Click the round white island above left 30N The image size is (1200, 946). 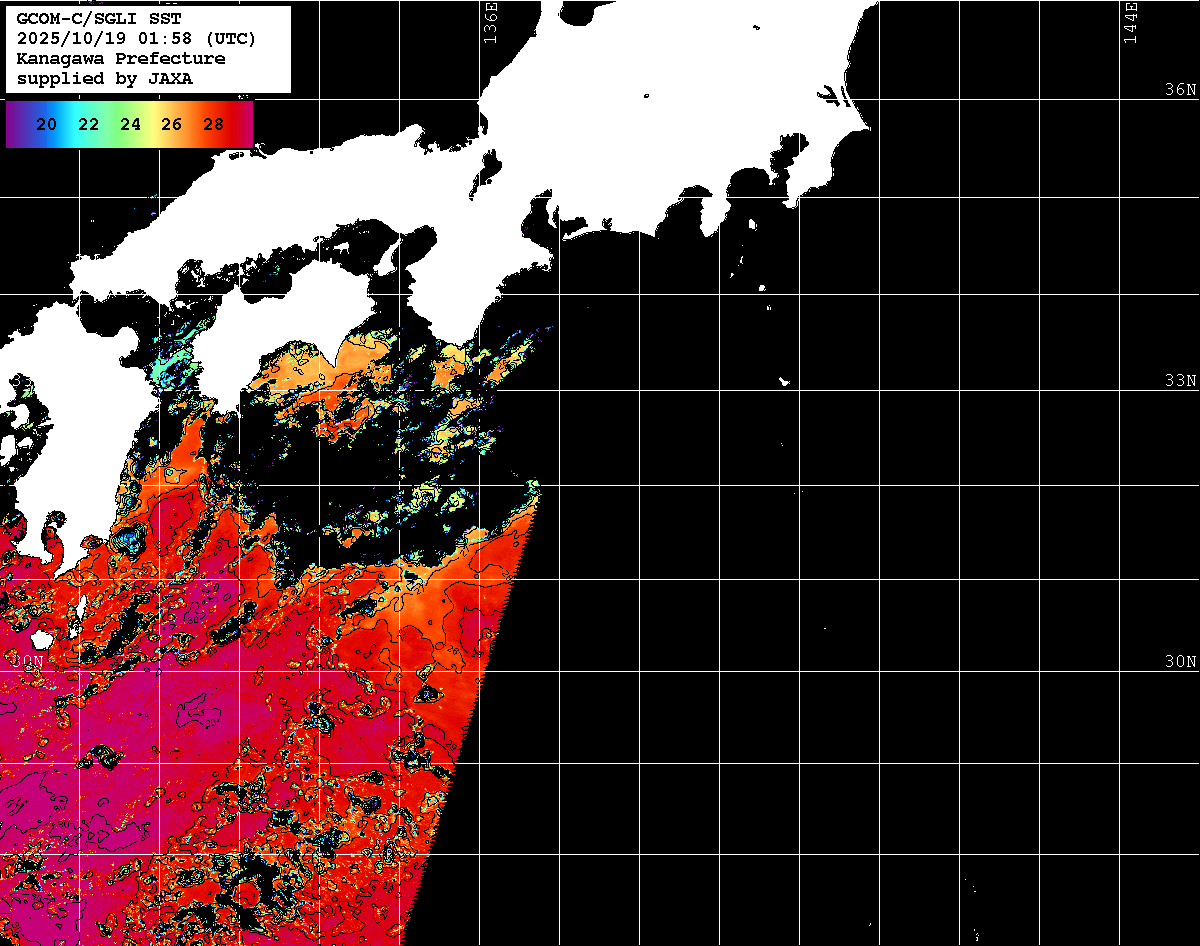(42, 639)
